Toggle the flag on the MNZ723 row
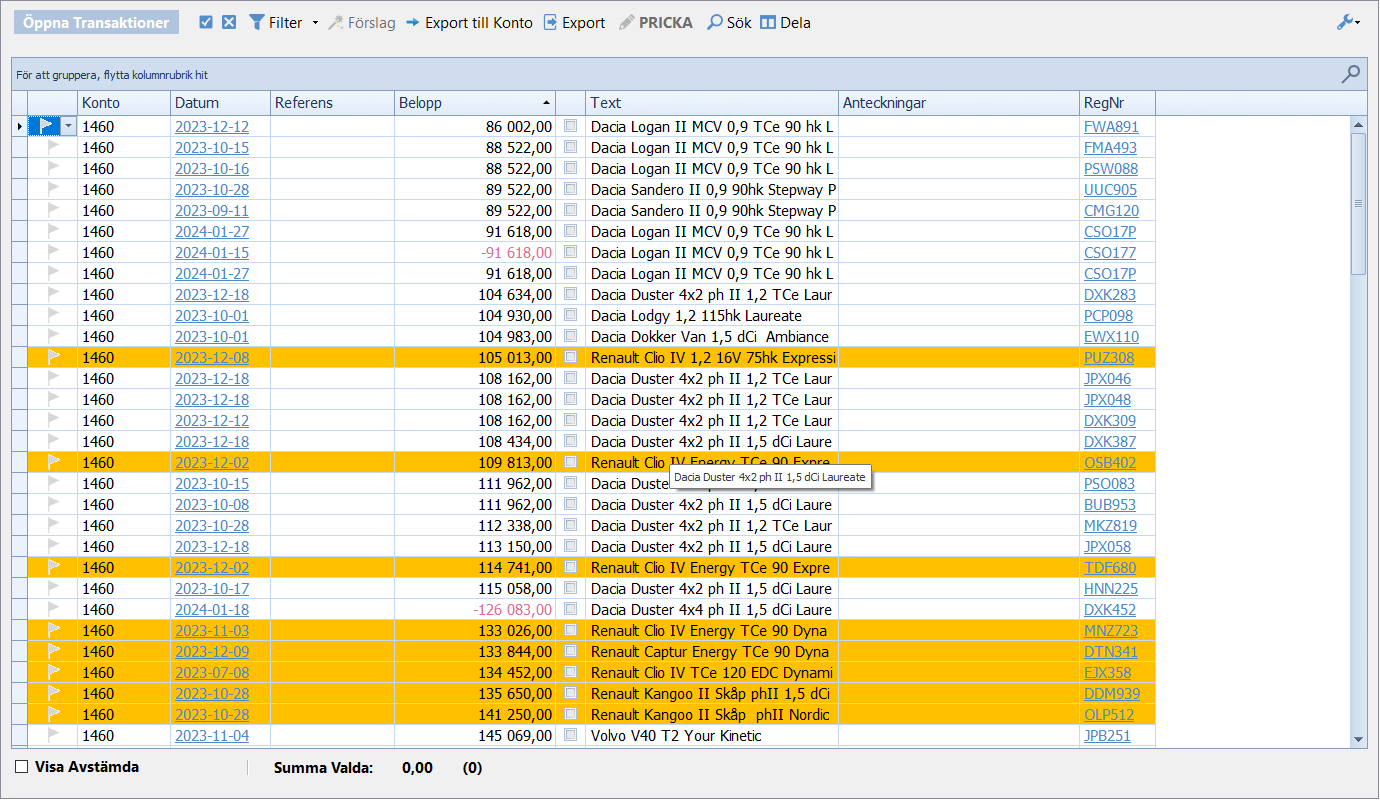The width and height of the screenshot is (1380, 800). pos(53,630)
